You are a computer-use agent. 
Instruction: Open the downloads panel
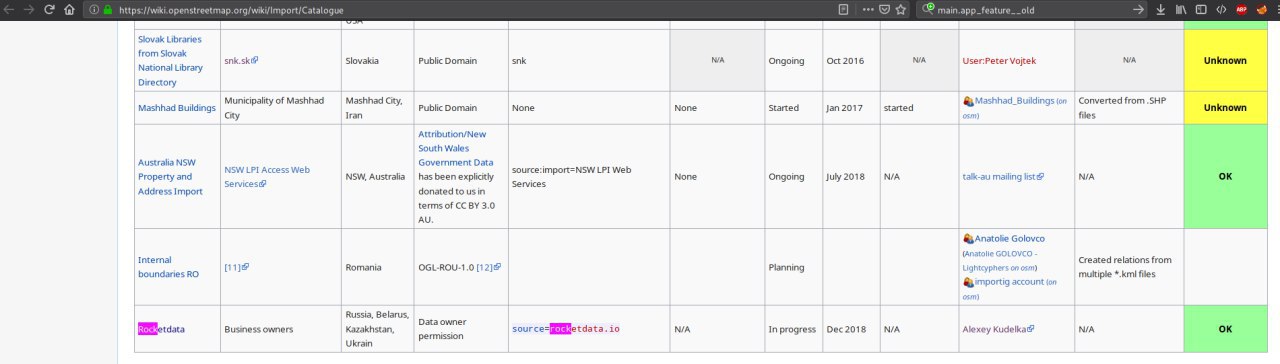1160,9
